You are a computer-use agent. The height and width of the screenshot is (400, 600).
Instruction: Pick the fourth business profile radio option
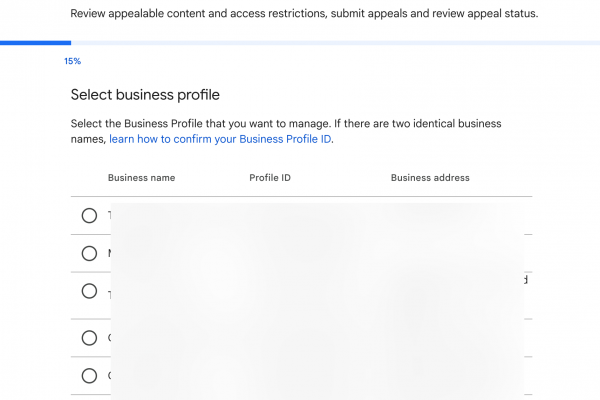point(89,338)
